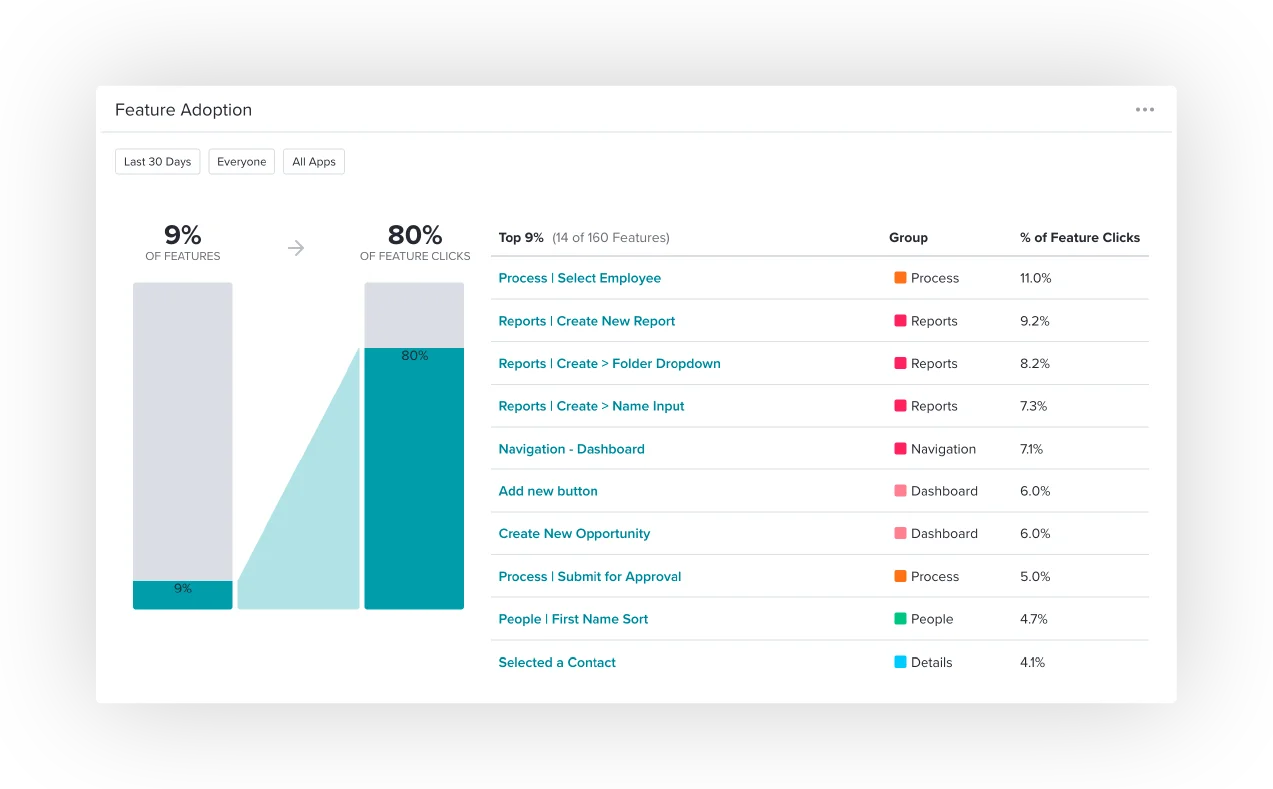Open Process | Submit for Approval link

(x=589, y=577)
